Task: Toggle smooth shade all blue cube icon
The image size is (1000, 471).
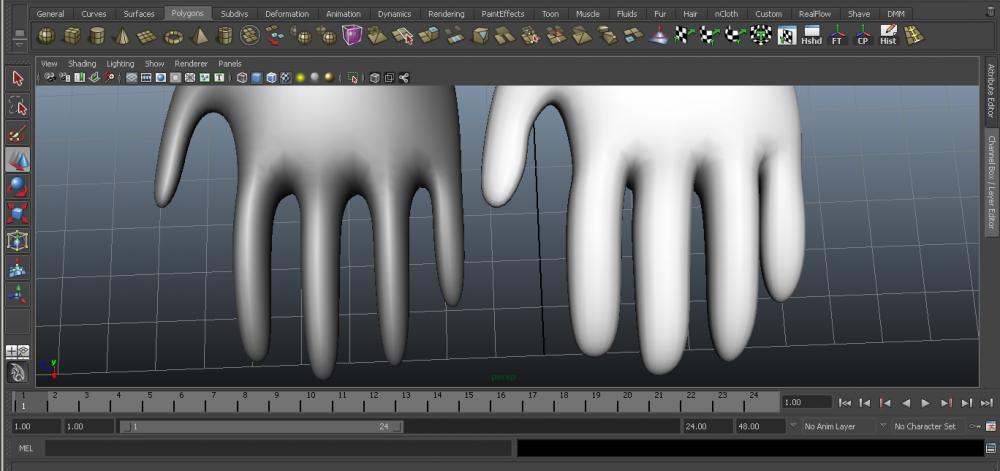Action: click(x=257, y=78)
